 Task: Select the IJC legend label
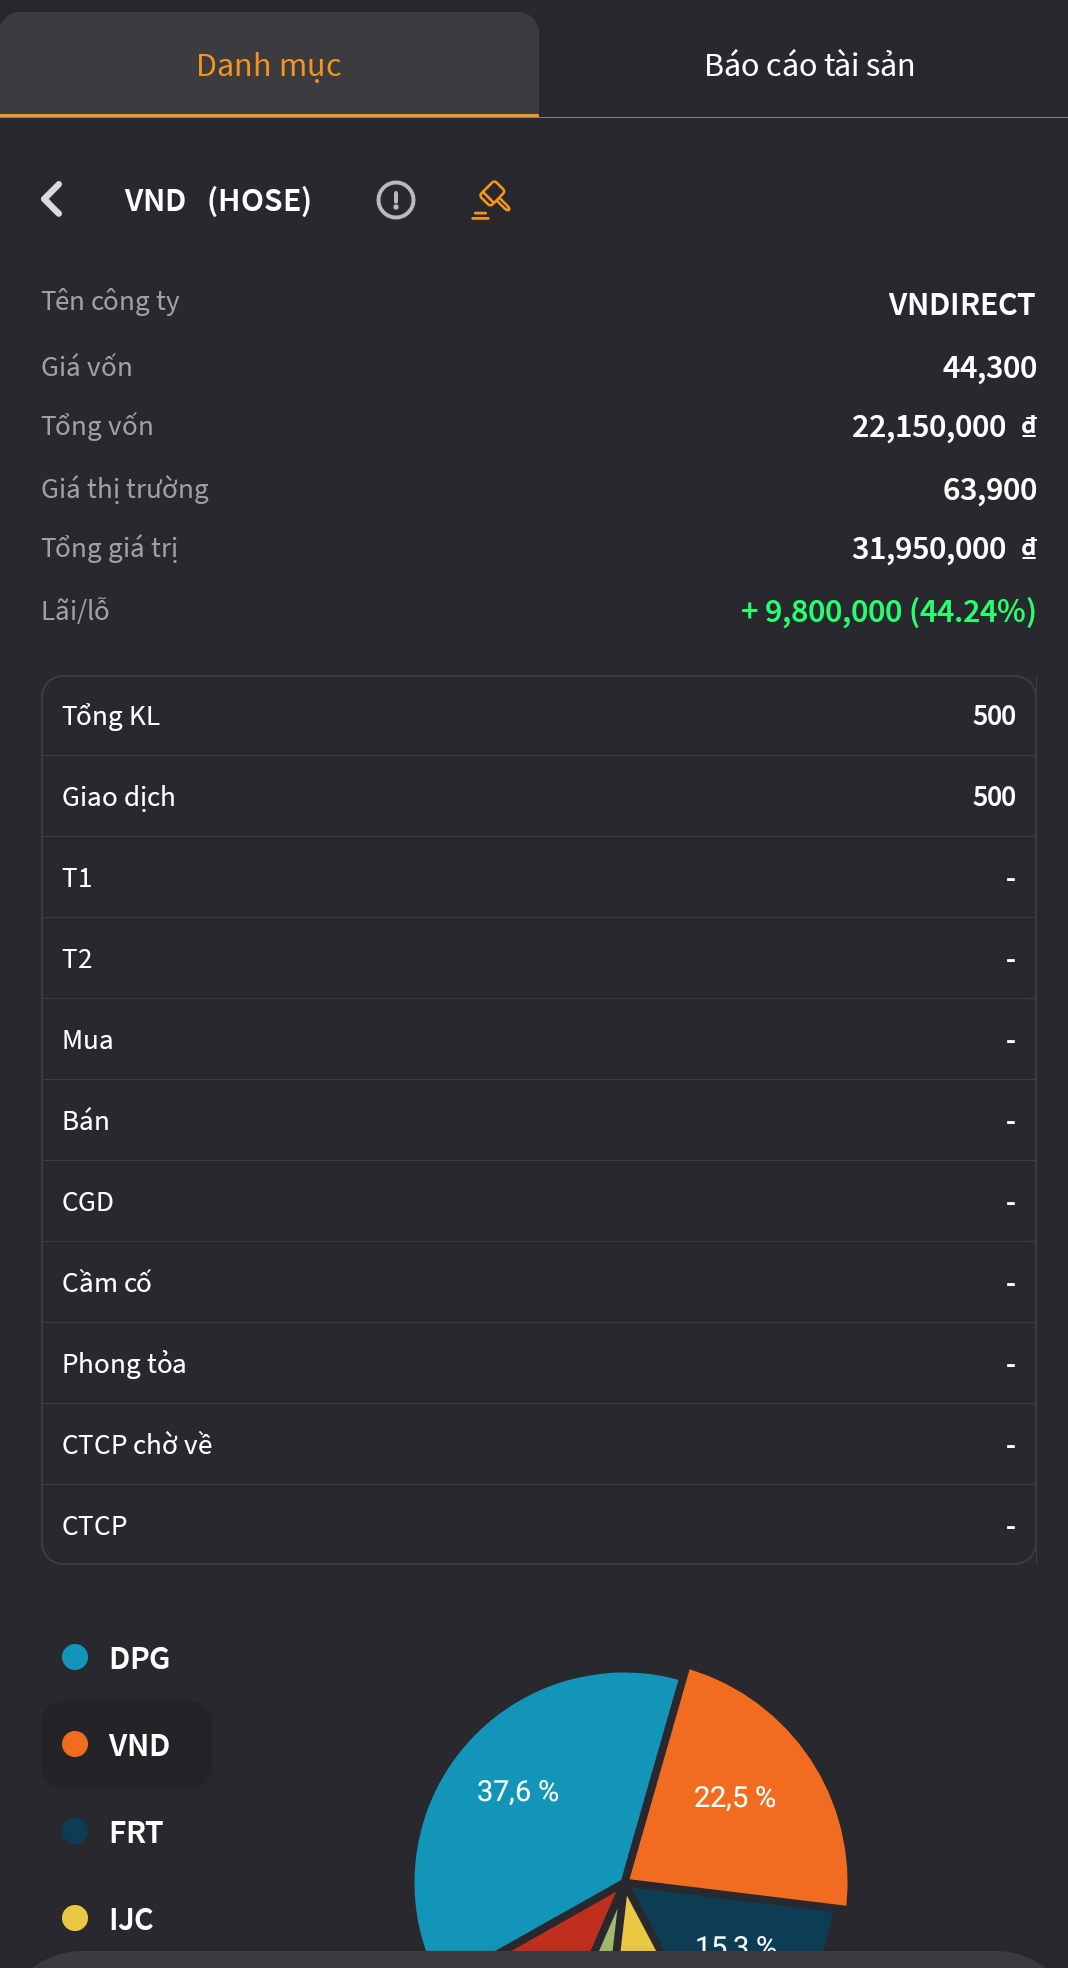tap(131, 1919)
